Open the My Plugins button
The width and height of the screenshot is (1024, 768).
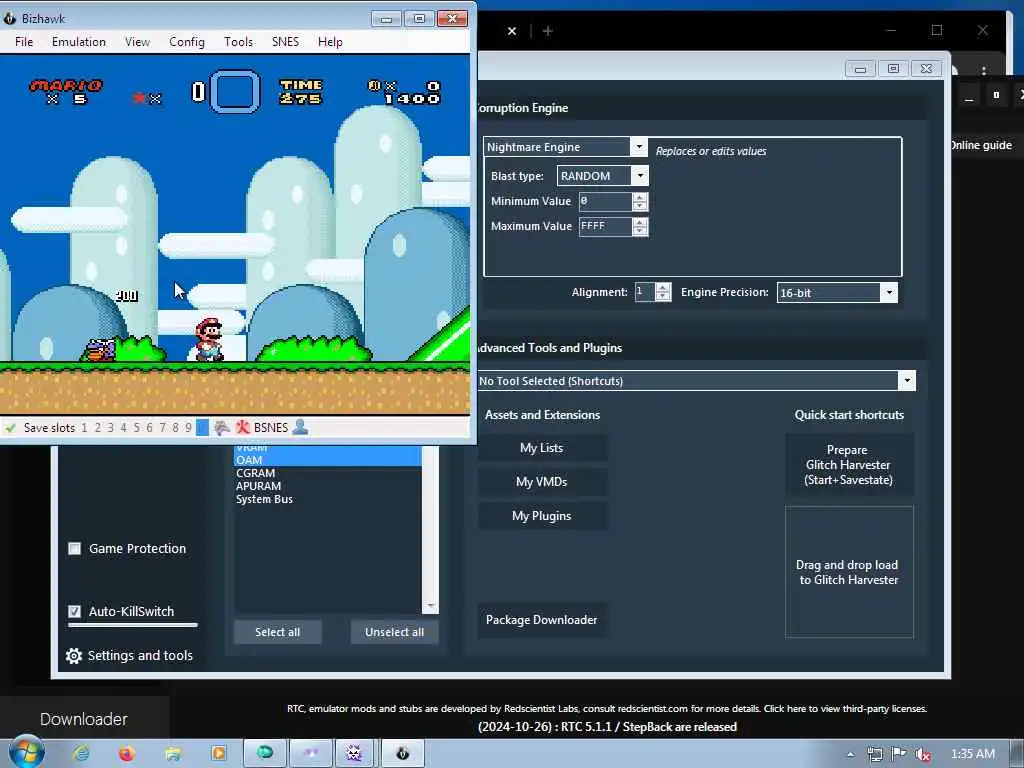click(x=542, y=516)
